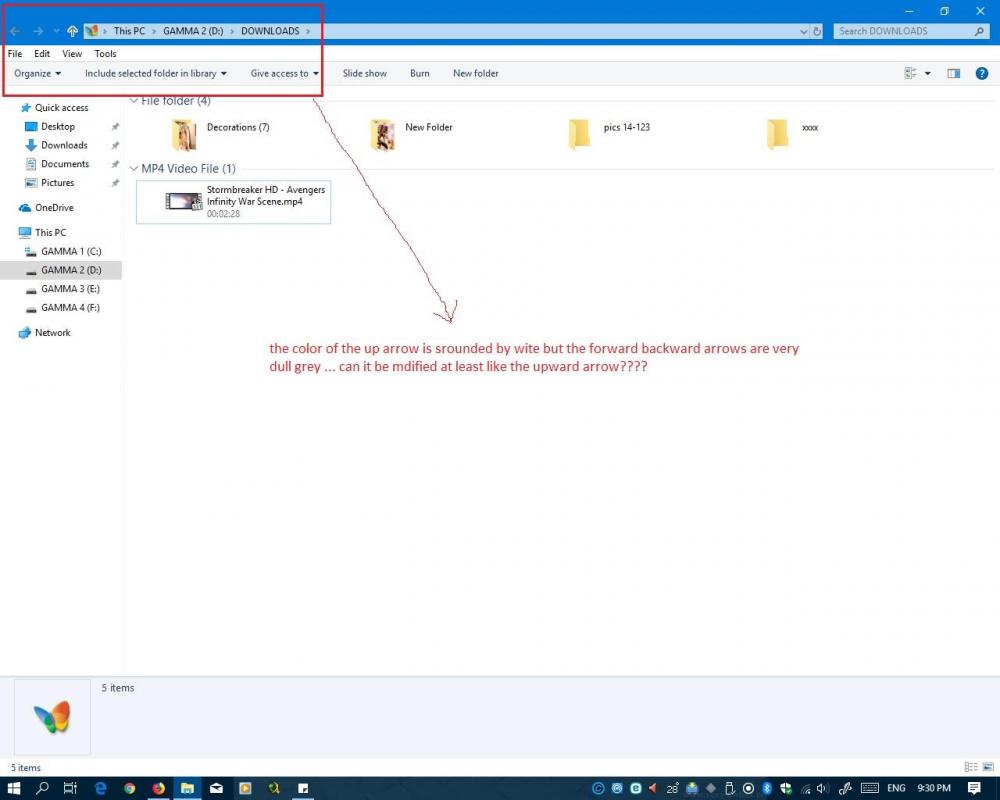Viewport: 1000px width, 800px height.
Task: Open Chrome from the taskbar
Action: tap(129, 788)
